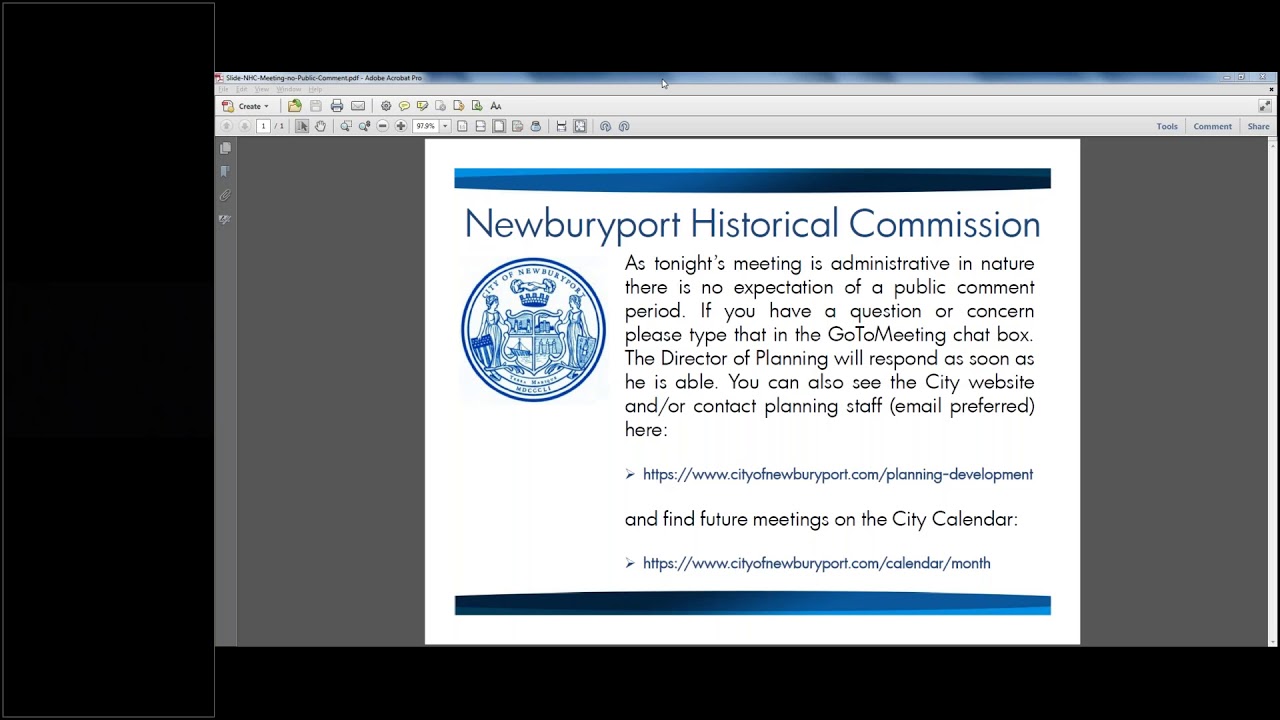1280x720 pixels.
Task: Click the Save floppy disk icon
Action: click(x=316, y=106)
